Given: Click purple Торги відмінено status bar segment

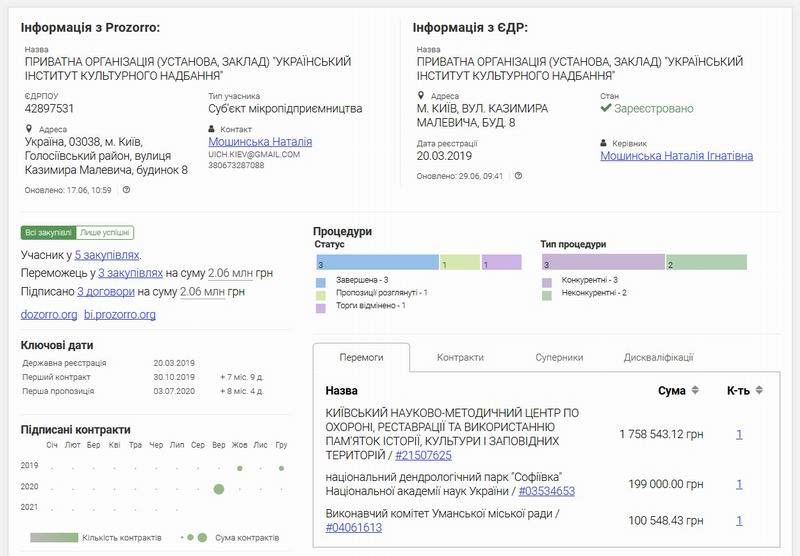Looking at the screenshot, I should (x=502, y=262).
